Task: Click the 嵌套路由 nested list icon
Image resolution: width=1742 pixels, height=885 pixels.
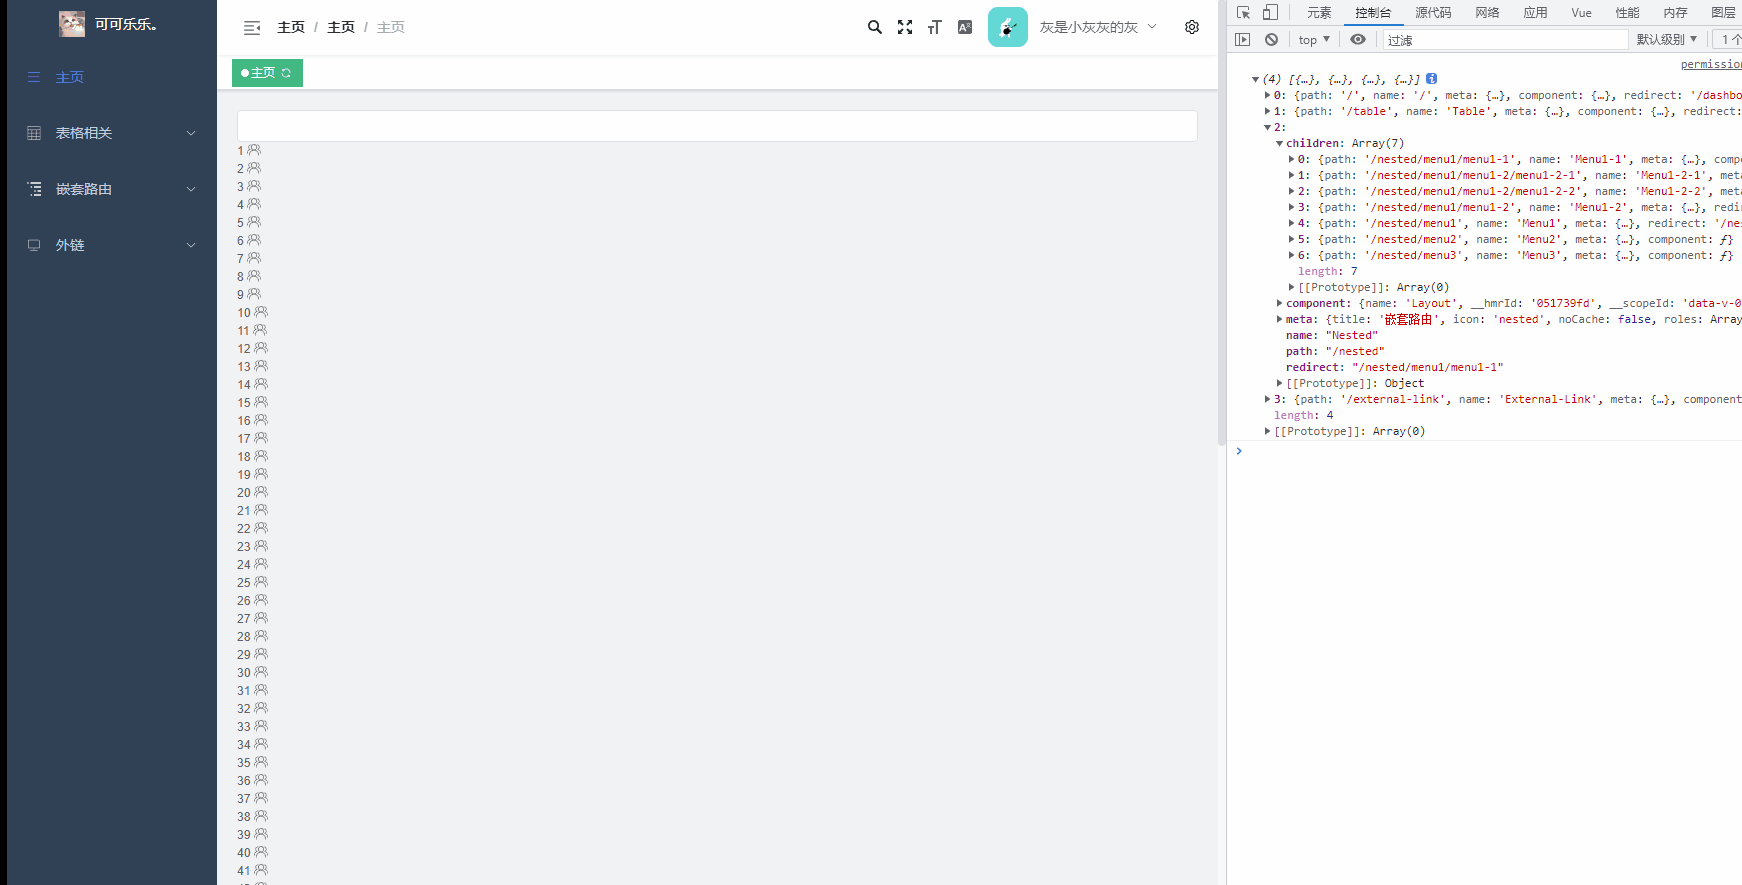Action: [34, 189]
